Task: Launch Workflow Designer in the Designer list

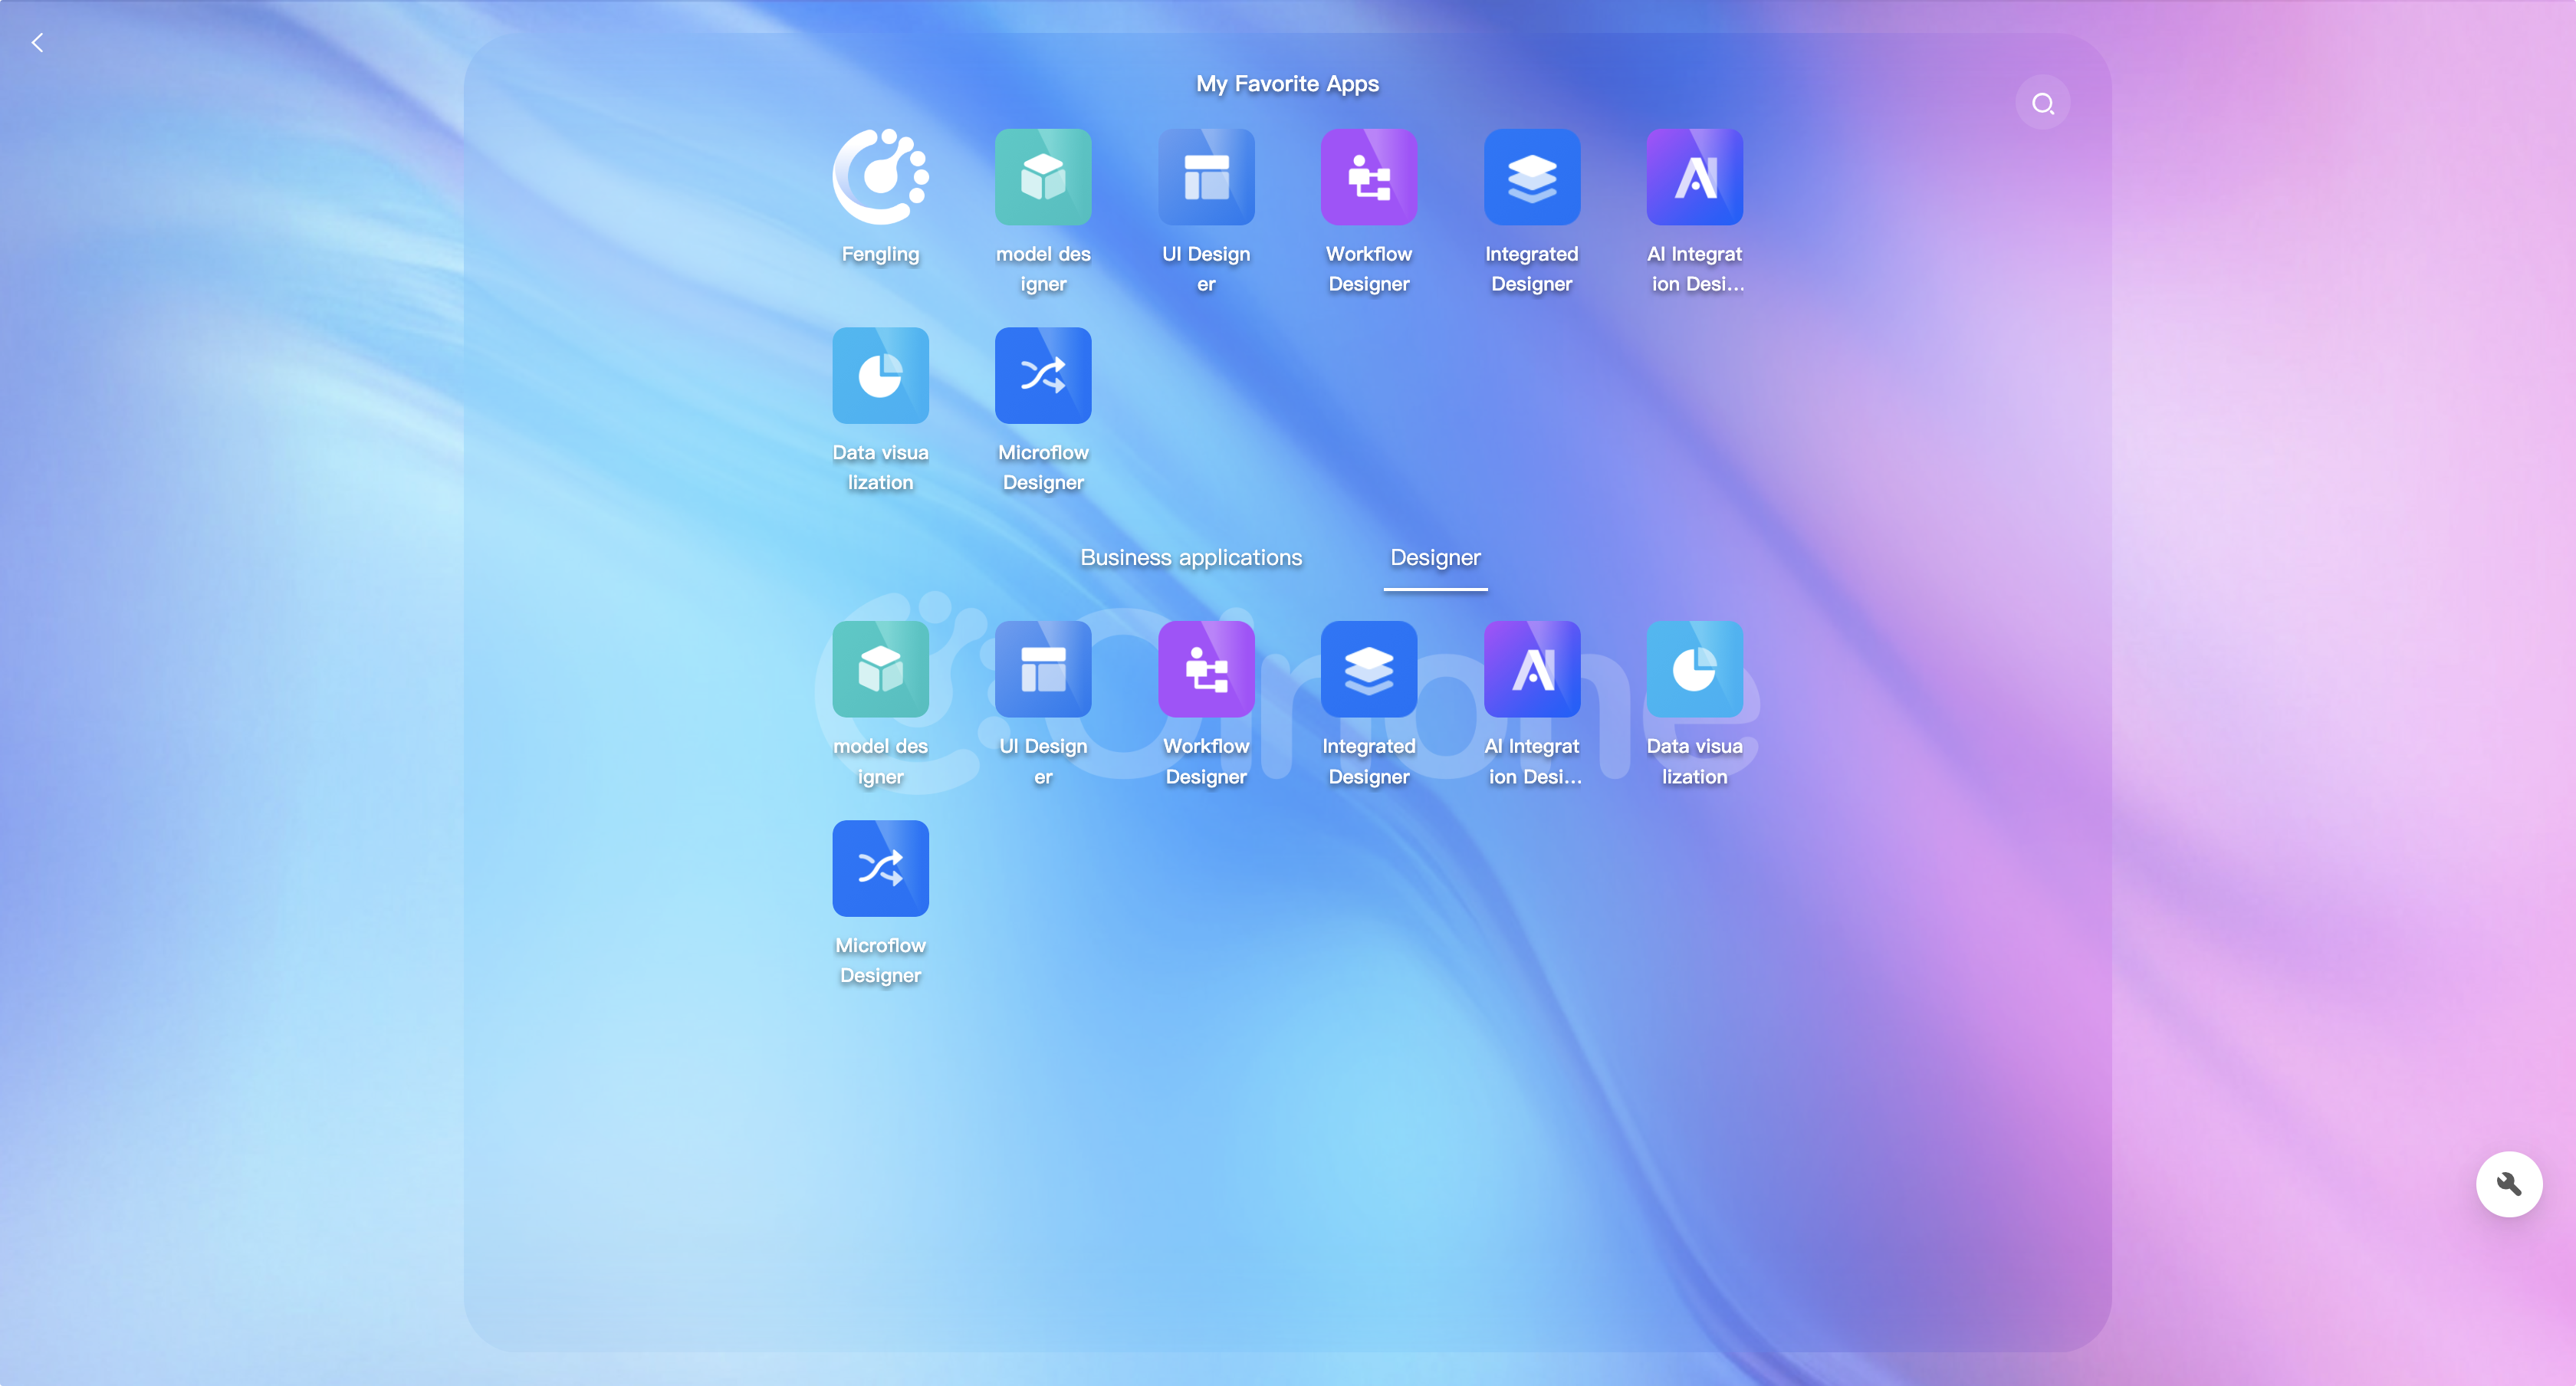Action: (x=1206, y=669)
